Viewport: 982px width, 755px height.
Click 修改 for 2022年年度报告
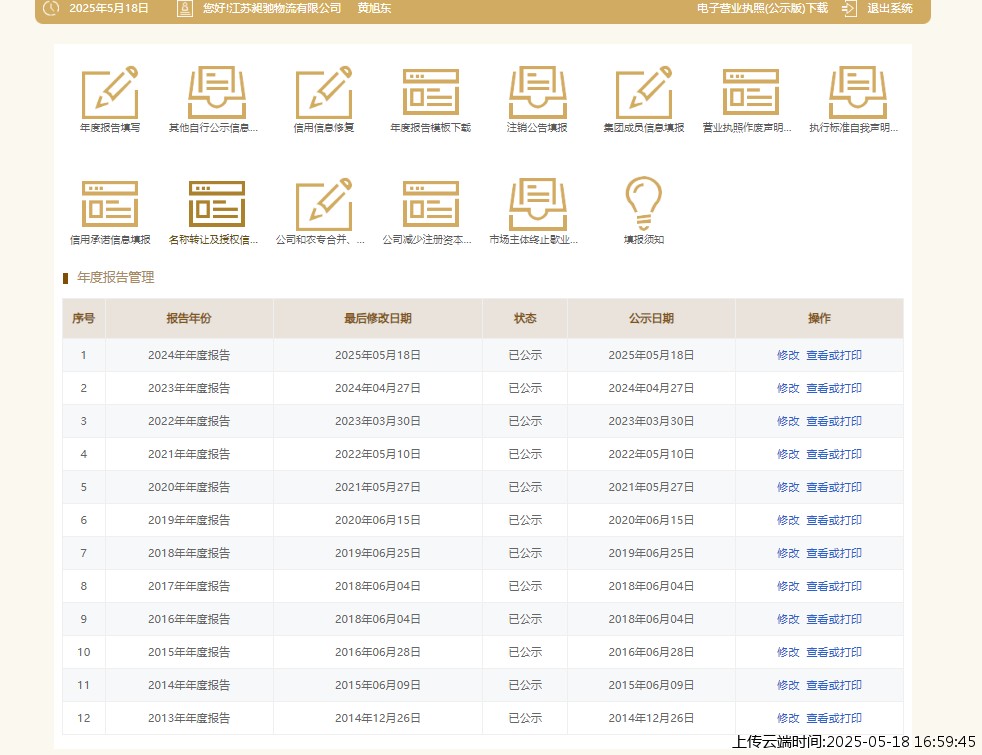coord(788,421)
